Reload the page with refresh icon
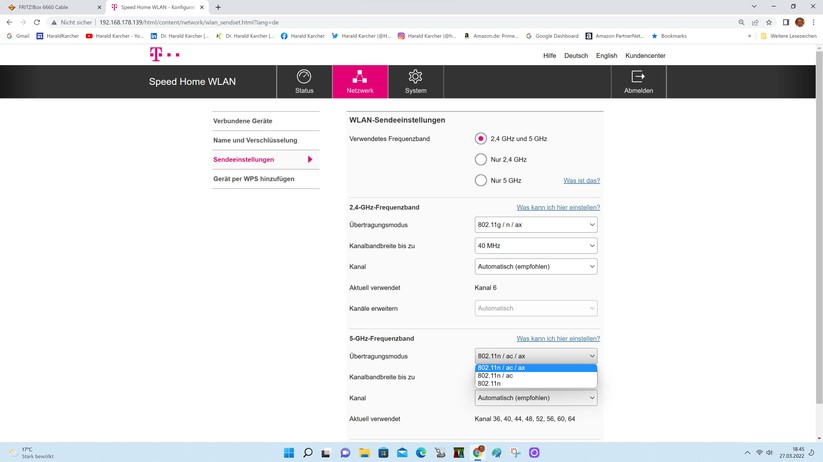This screenshot has width=823, height=462. pyautogui.click(x=37, y=22)
